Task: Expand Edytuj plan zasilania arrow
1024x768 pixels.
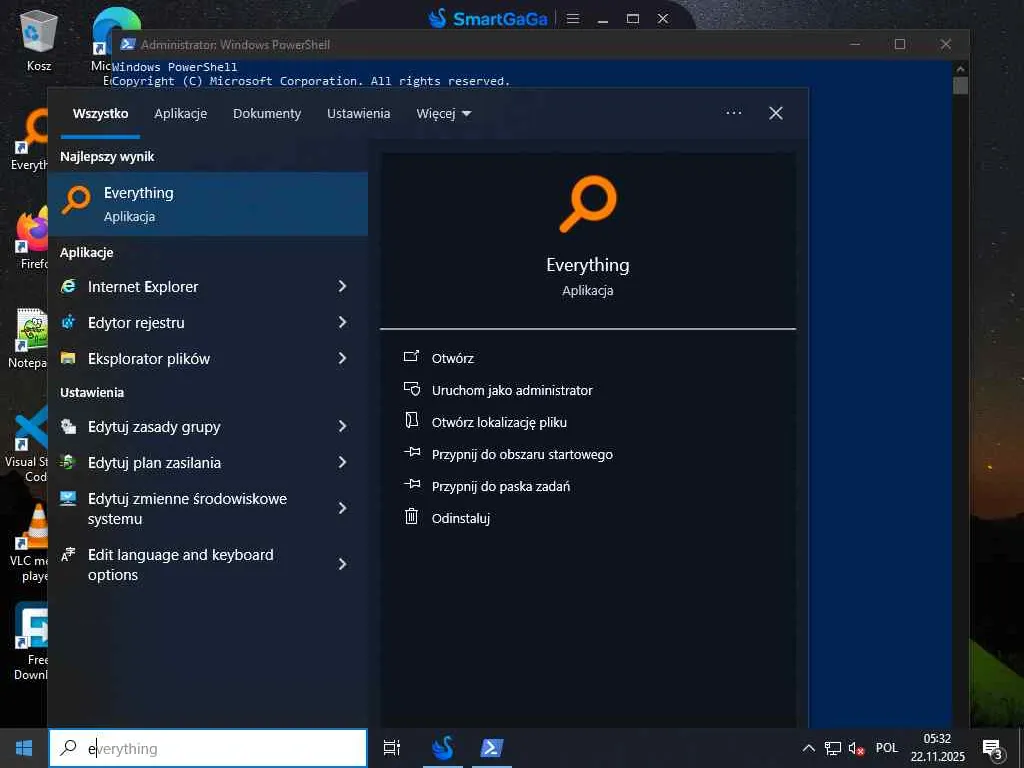Action: point(342,462)
